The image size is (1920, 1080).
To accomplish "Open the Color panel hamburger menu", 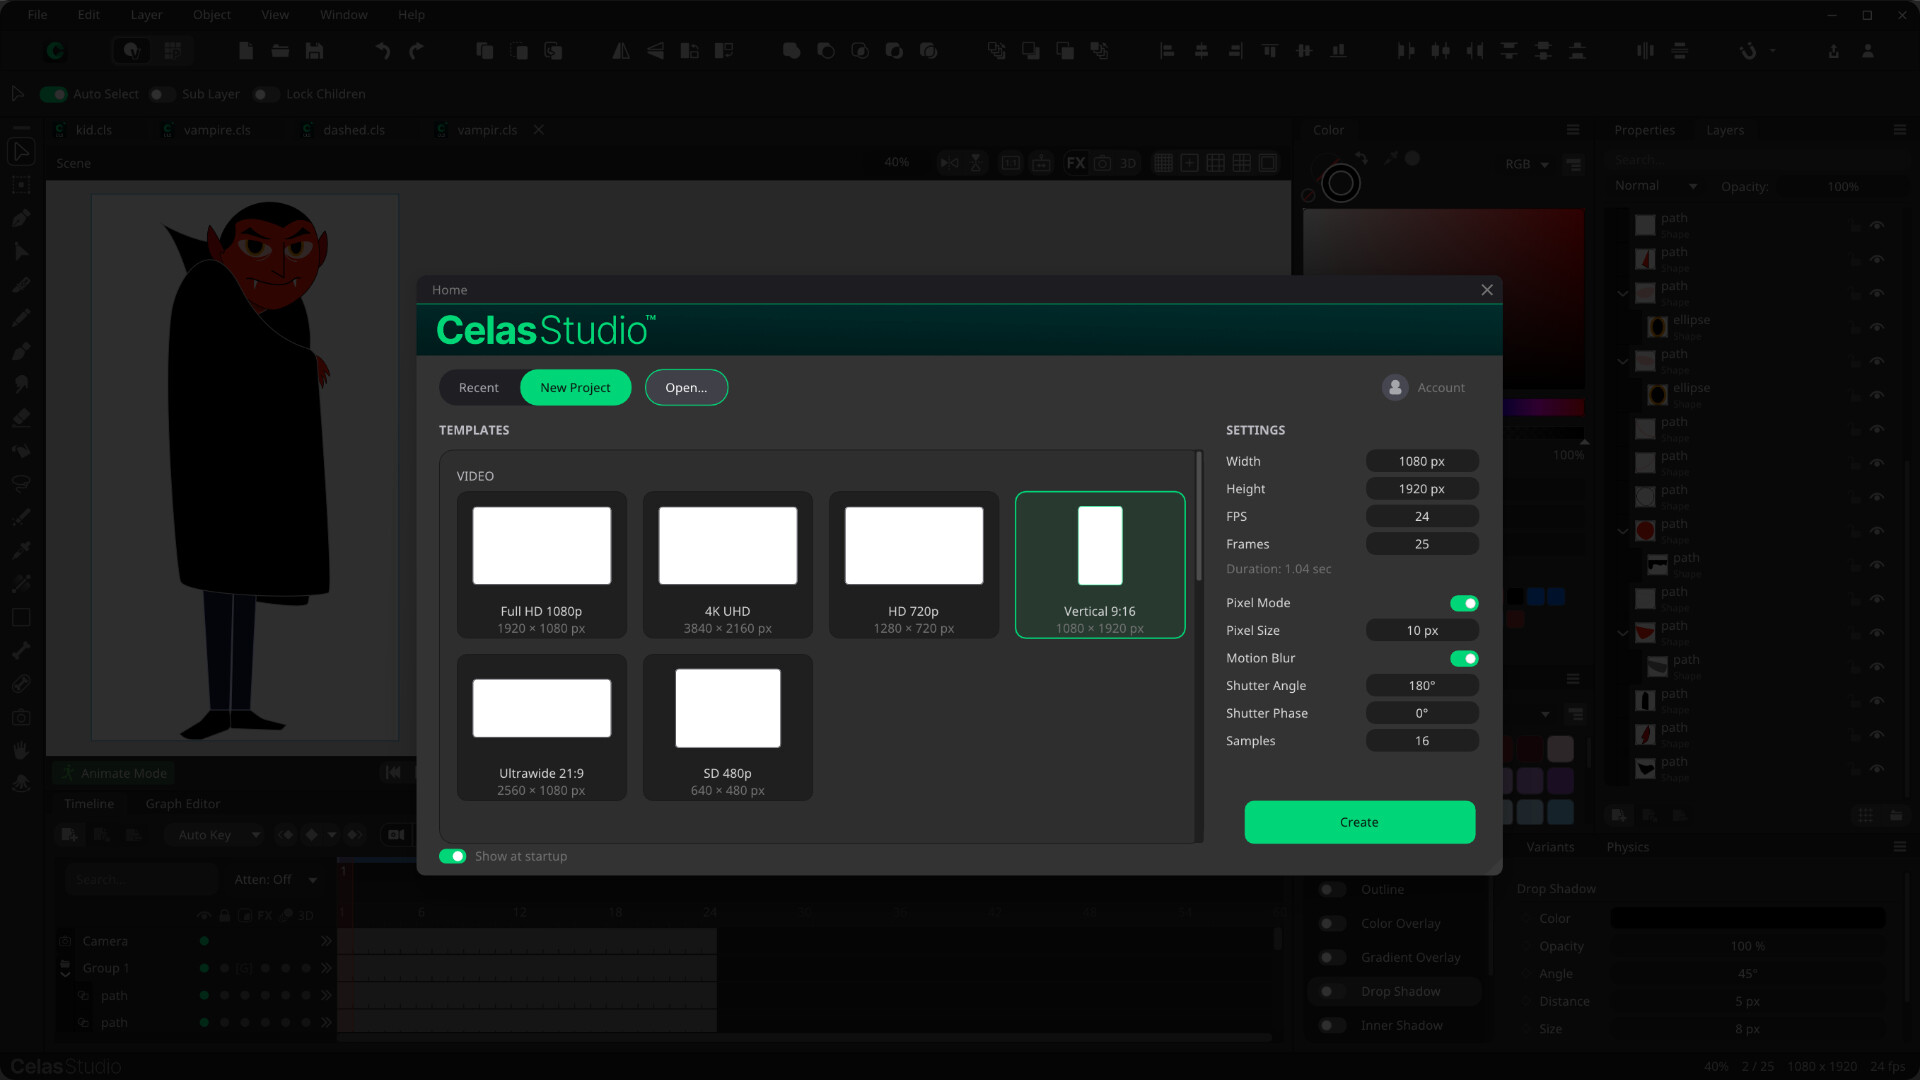I will [x=1573, y=130].
